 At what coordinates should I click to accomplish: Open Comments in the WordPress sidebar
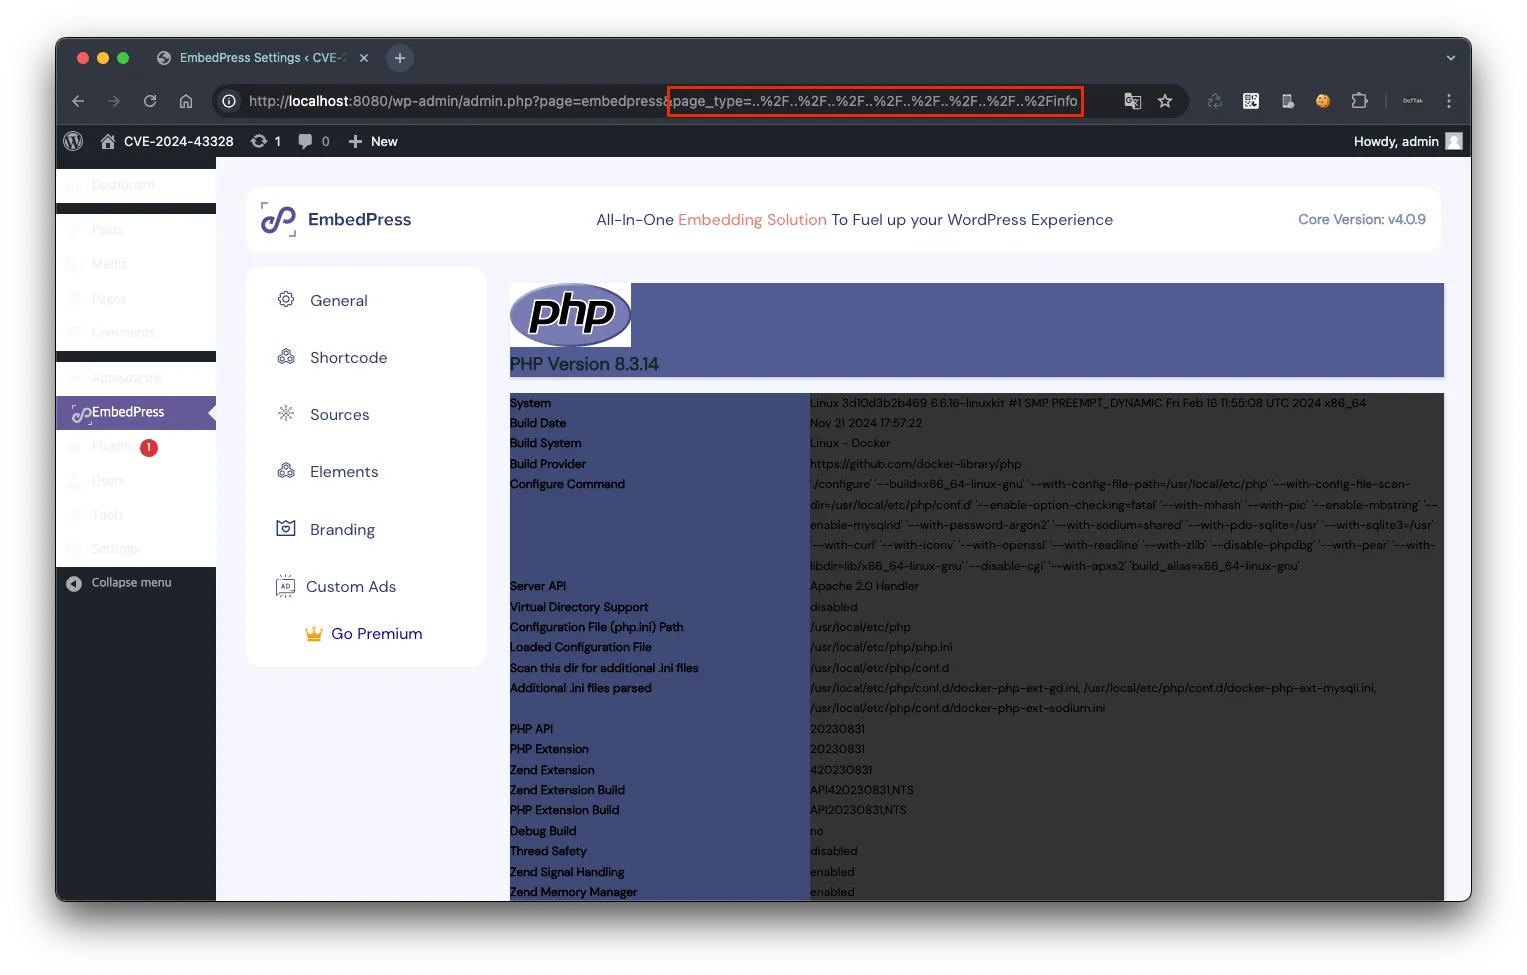coord(136,333)
